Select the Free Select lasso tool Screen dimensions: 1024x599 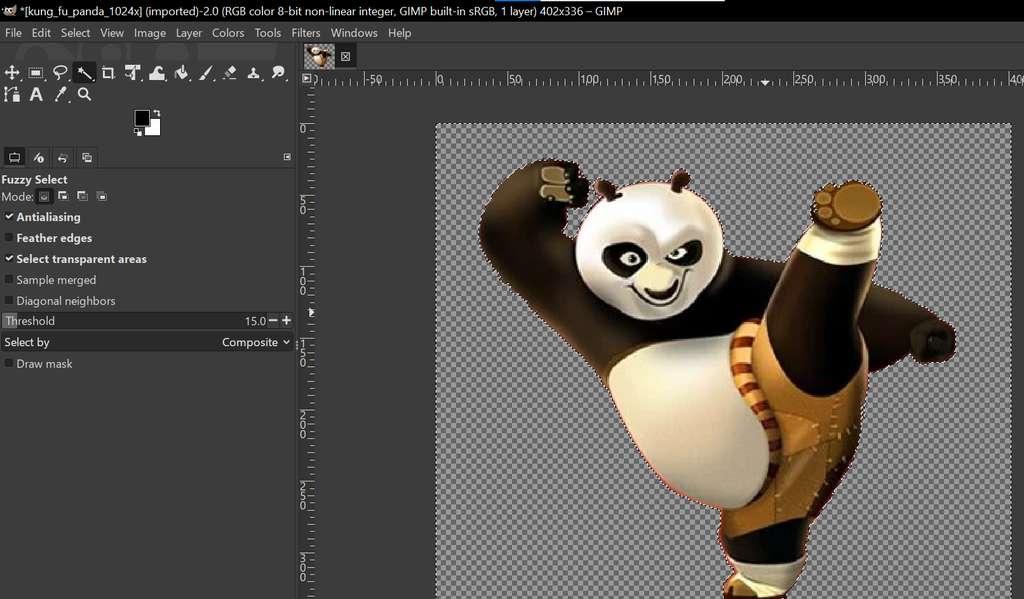[x=60, y=73]
